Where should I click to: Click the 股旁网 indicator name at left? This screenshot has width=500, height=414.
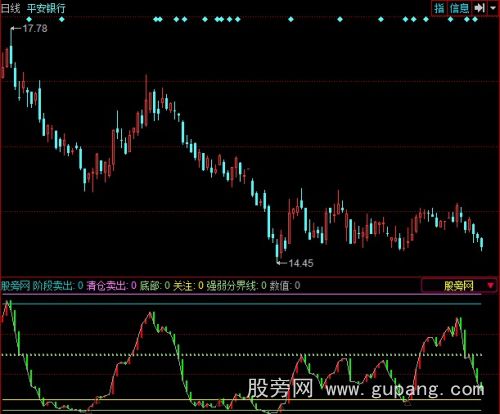click(15, 286)
